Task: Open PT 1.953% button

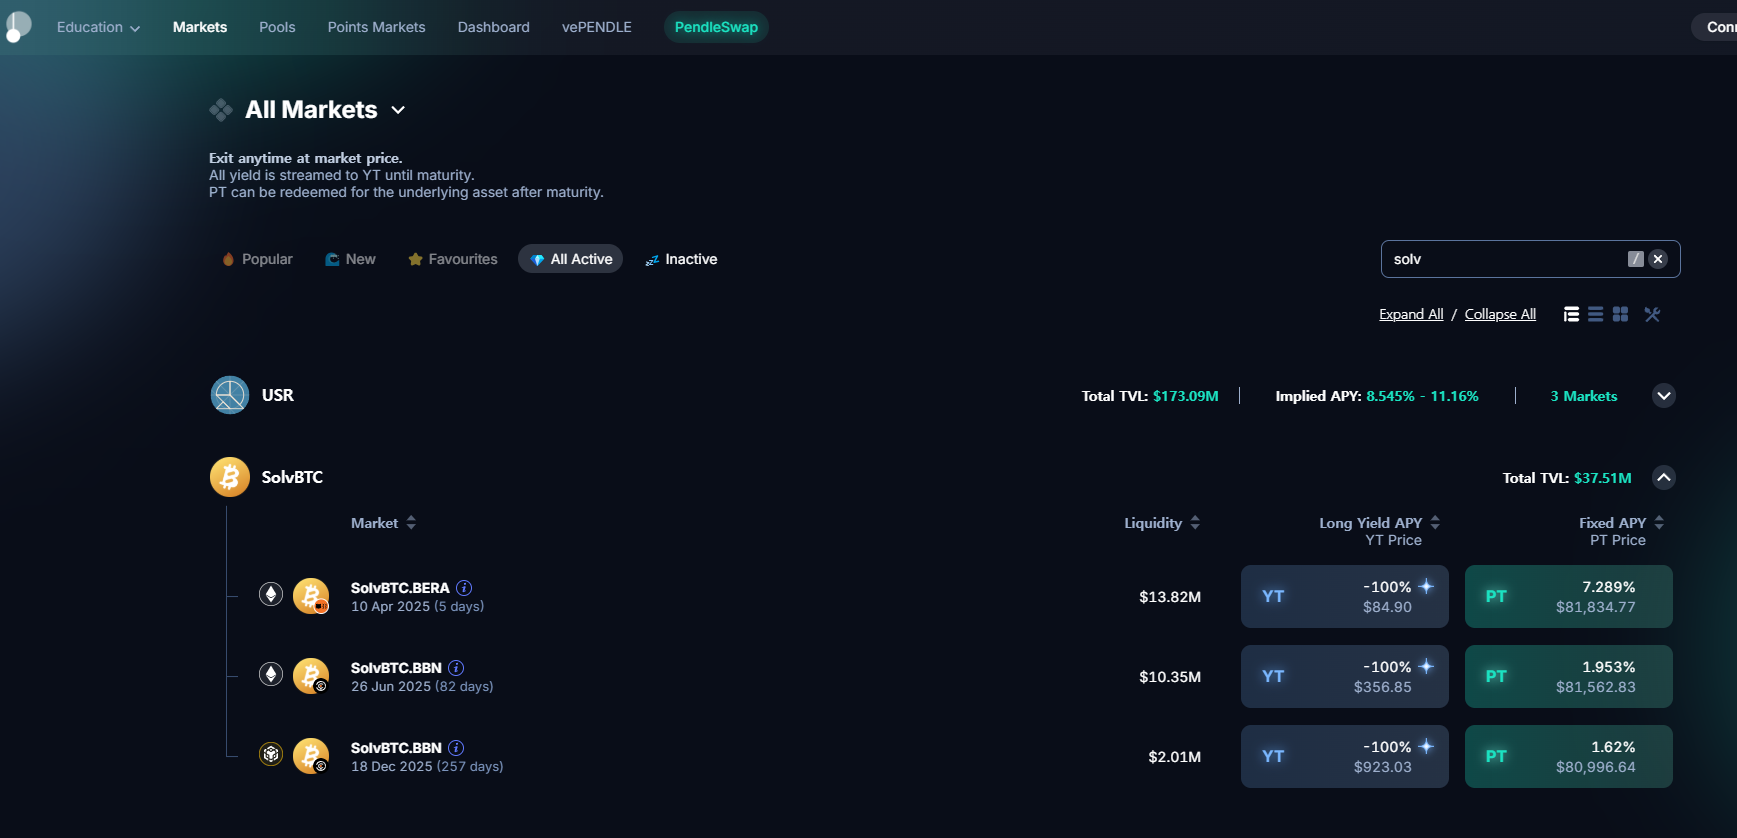Action: pos(1569,677)
